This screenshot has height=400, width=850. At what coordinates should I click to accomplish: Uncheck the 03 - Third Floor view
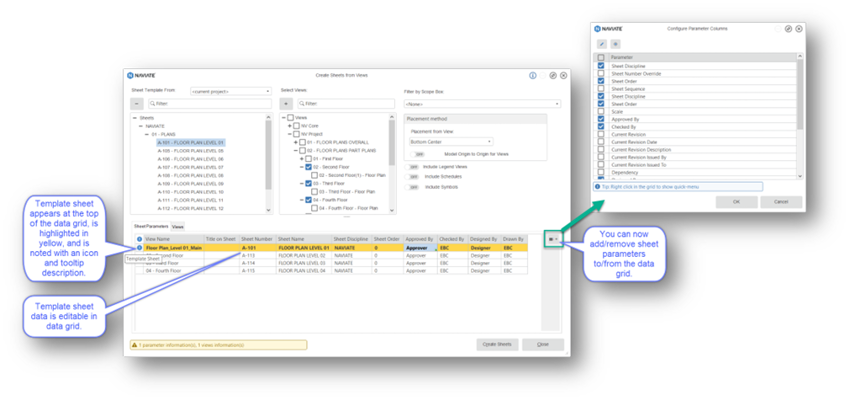[x=308, y=184]
